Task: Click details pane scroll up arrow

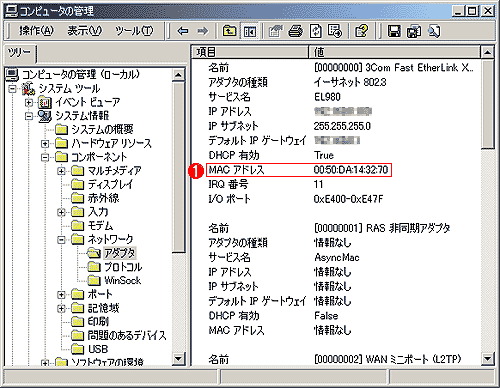Action: click(x=488, y=52)
